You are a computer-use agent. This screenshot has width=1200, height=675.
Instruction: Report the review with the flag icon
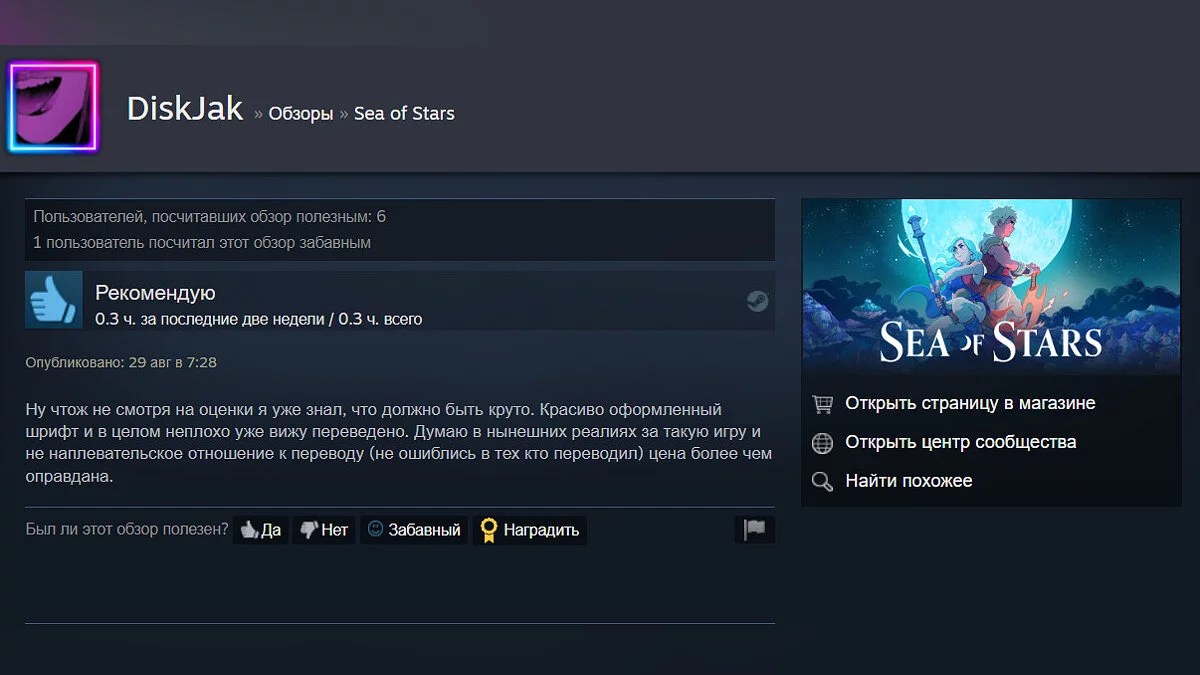click(755, 530)
